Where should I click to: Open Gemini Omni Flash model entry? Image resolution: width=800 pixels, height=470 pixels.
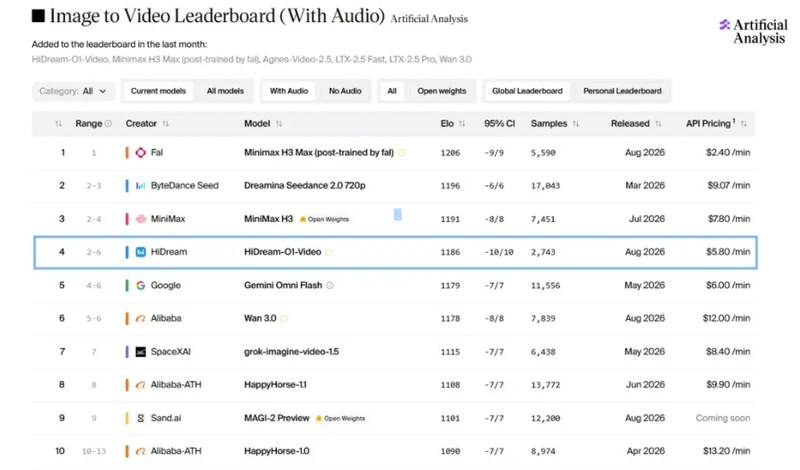coord(283,285)
